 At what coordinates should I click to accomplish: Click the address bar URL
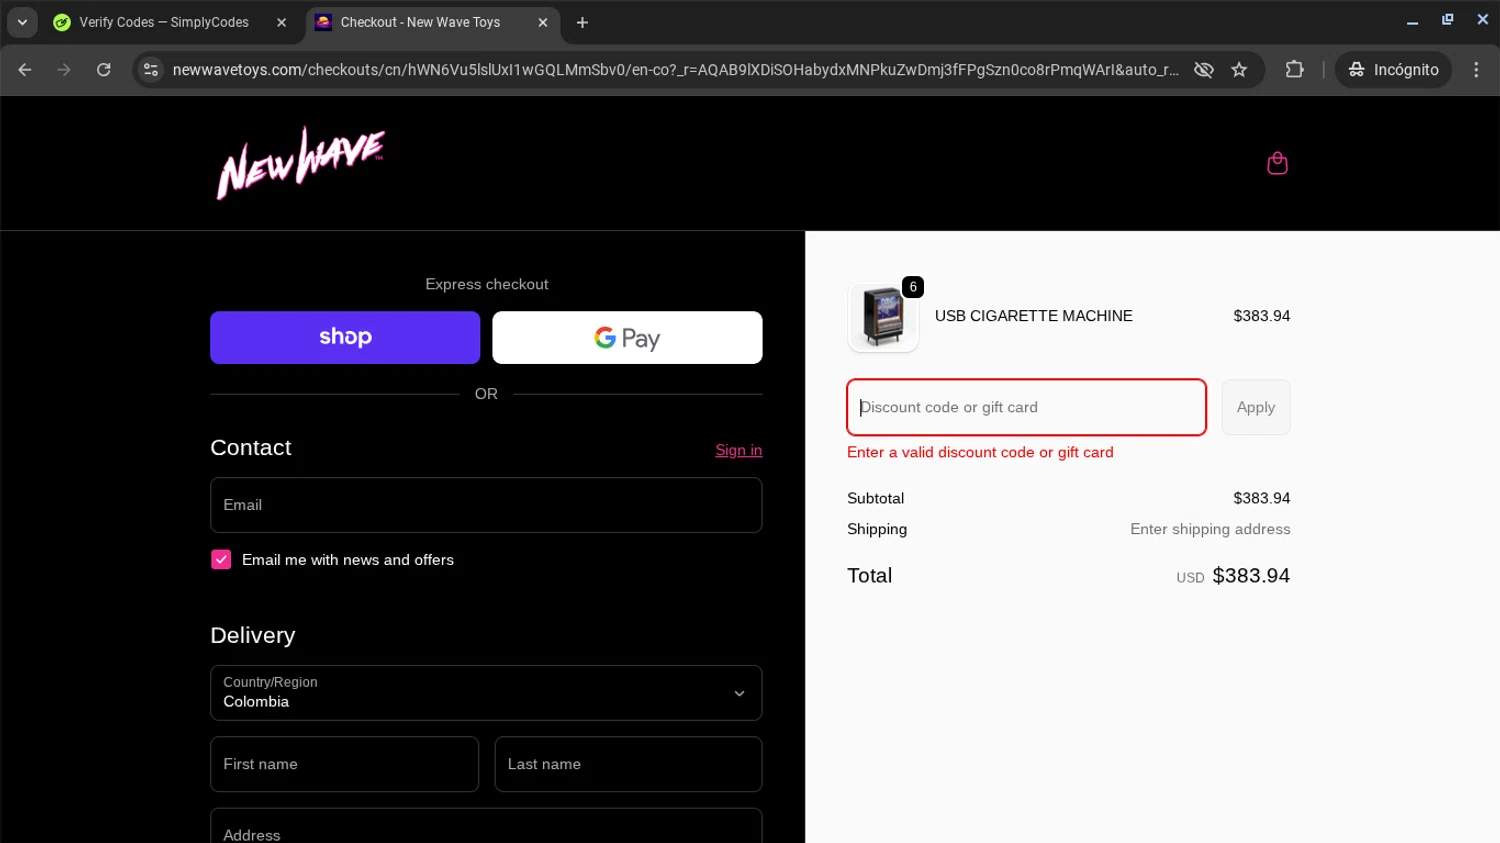click(x=675, y=70)
